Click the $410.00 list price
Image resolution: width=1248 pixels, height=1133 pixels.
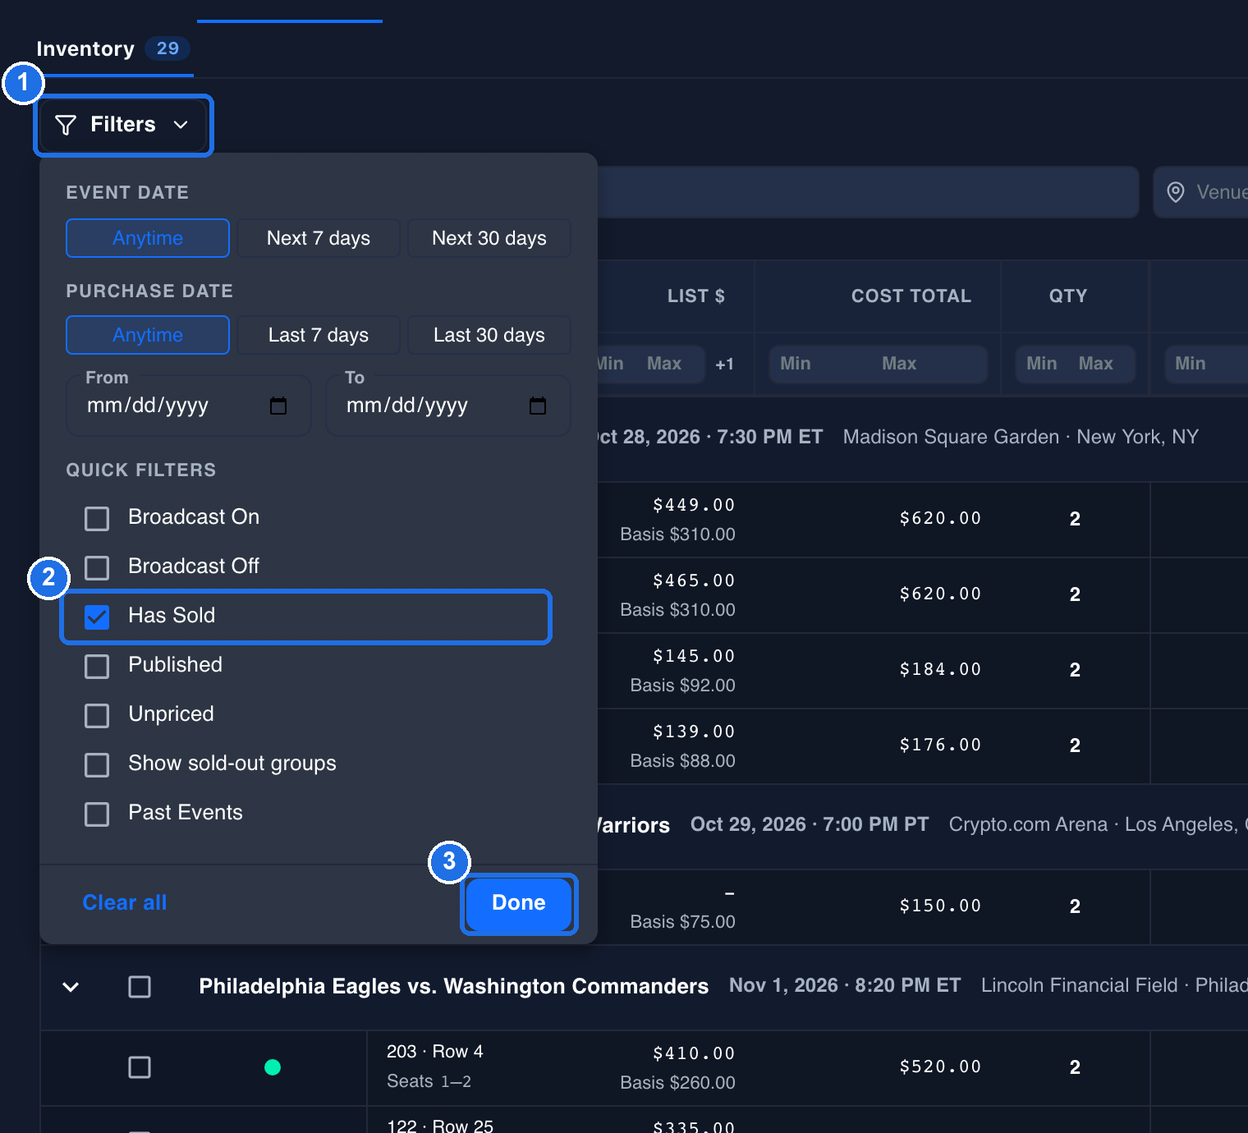point(694,1053)
